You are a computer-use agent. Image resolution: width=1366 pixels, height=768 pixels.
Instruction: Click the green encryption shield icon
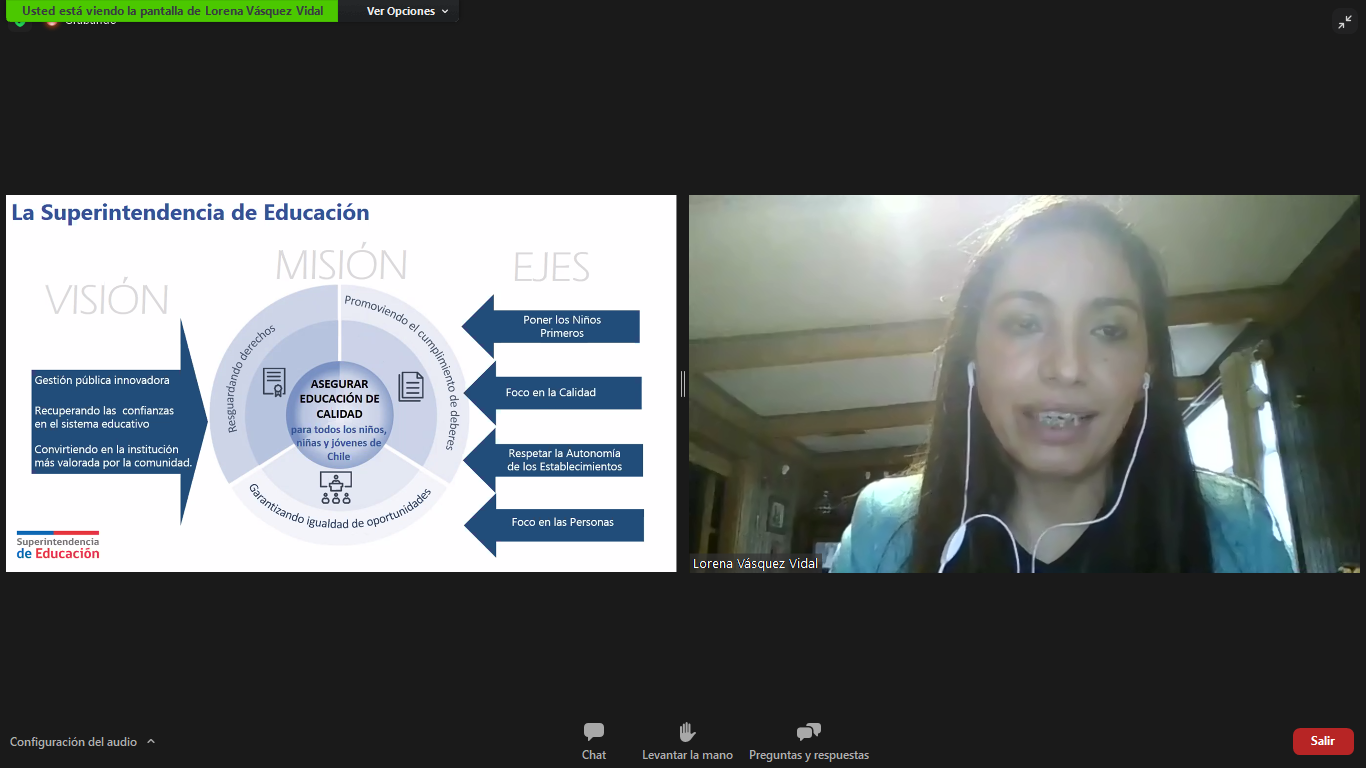click(19, 22)
